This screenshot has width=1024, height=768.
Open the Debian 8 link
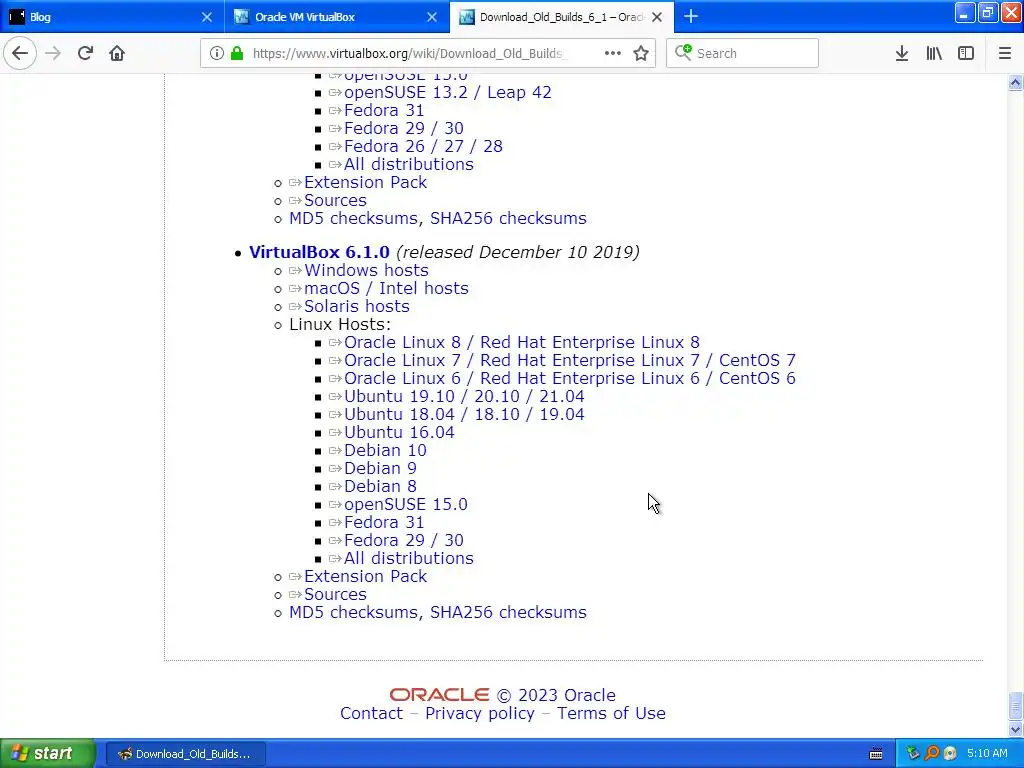[380, 487]
